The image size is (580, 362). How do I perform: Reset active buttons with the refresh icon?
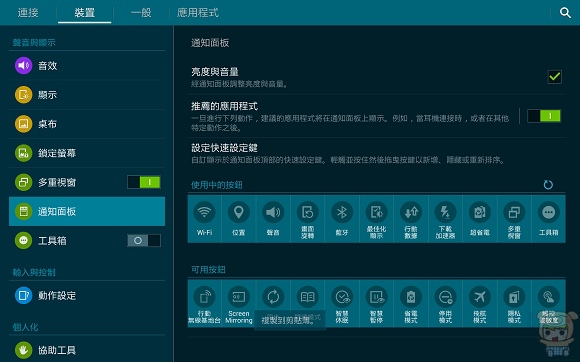[x=548, y=185]
